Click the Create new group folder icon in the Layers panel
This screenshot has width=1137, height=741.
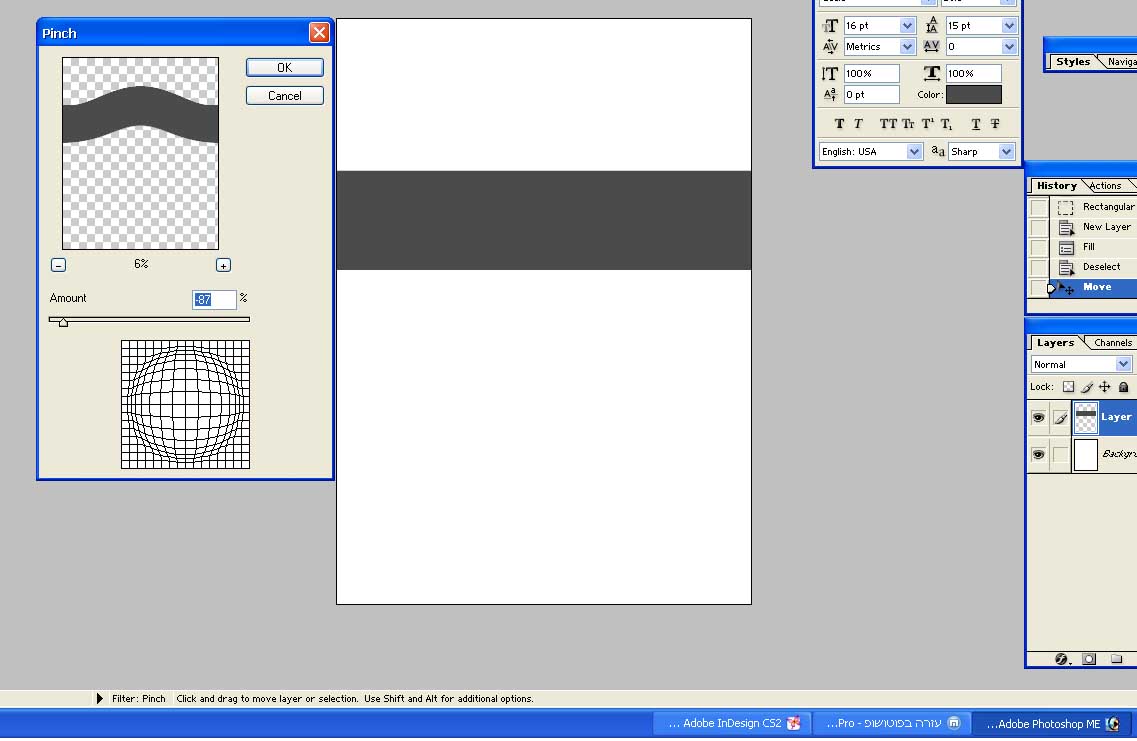pyautogui.click(x=1117, y=659)
